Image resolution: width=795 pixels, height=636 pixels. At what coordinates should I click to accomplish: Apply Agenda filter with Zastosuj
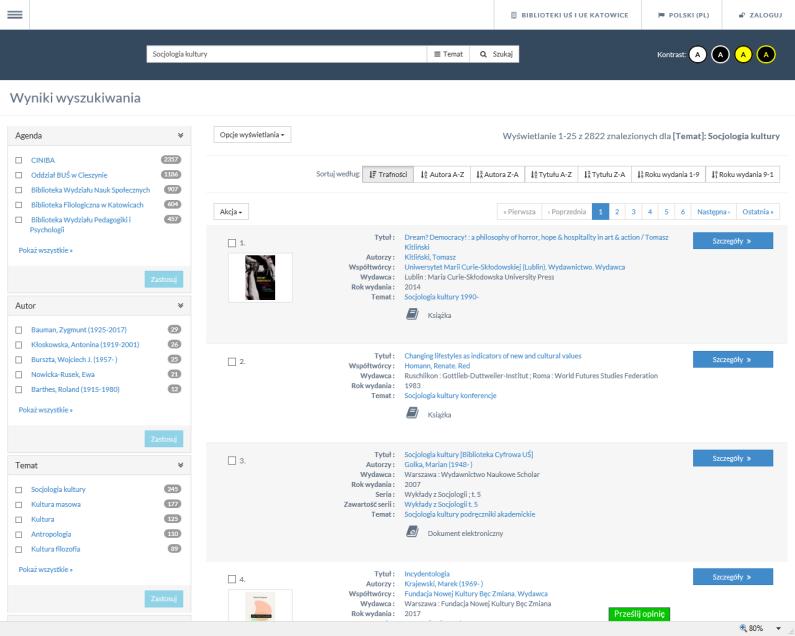click(x=164, y=279)
